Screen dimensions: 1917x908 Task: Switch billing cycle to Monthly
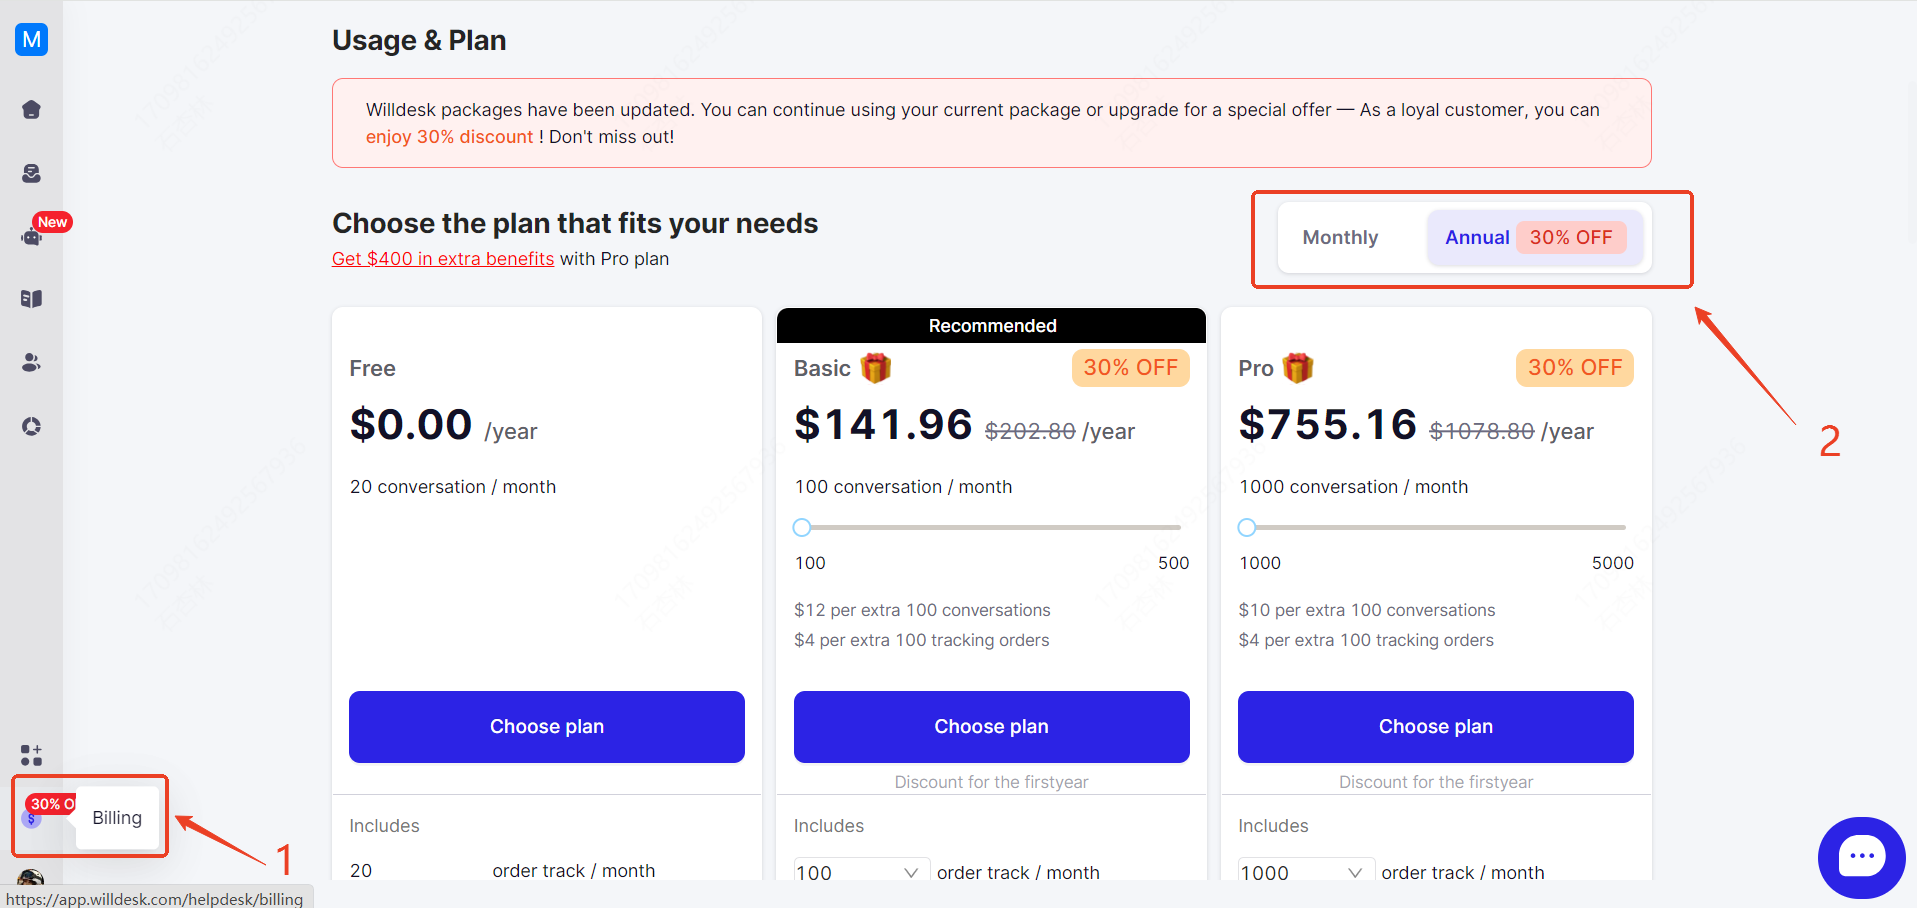pos(1340,237)
